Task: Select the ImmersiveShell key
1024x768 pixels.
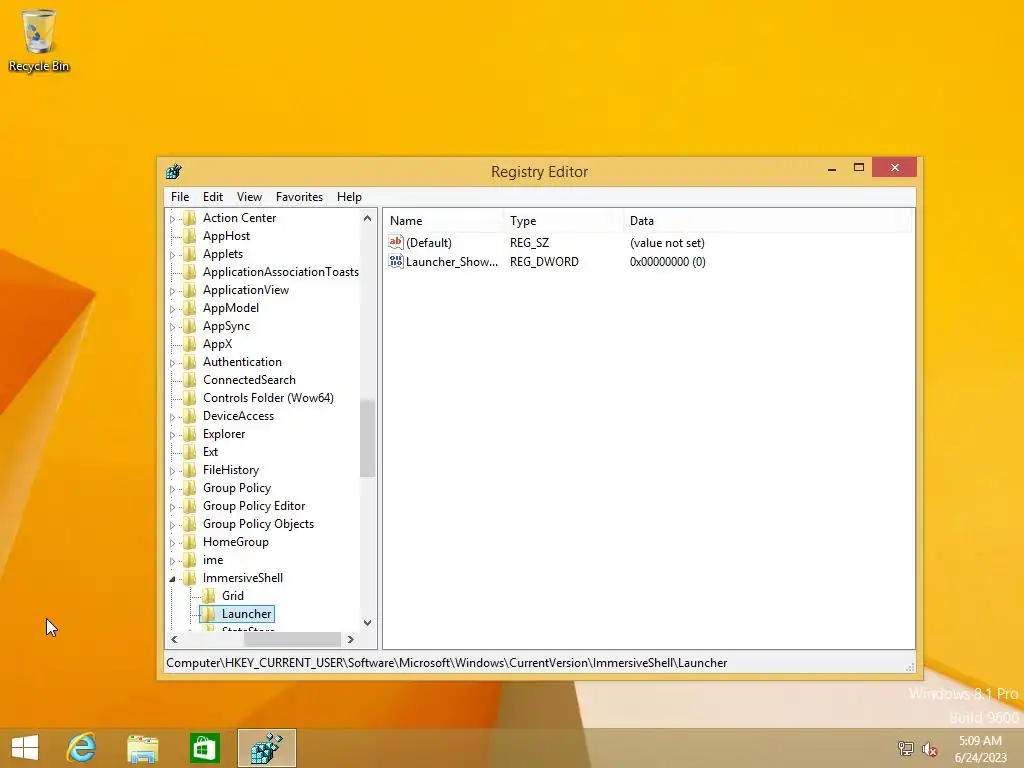Action: (242, 577)
